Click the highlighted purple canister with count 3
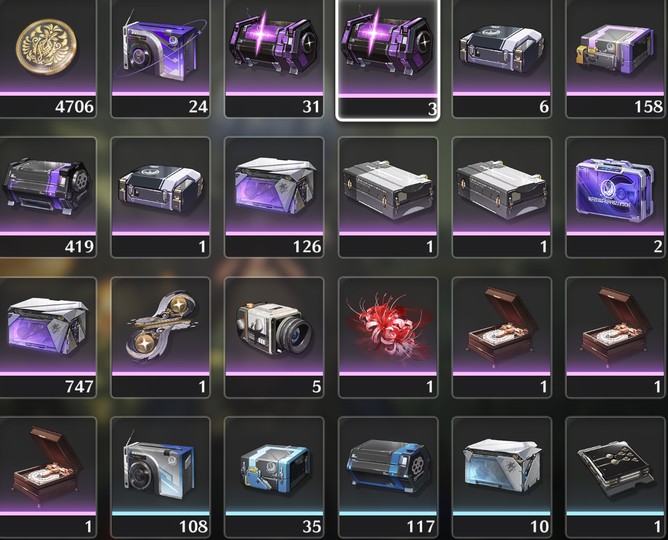The height and width of the screenshot is (540, 668). [x=388, y=59]
